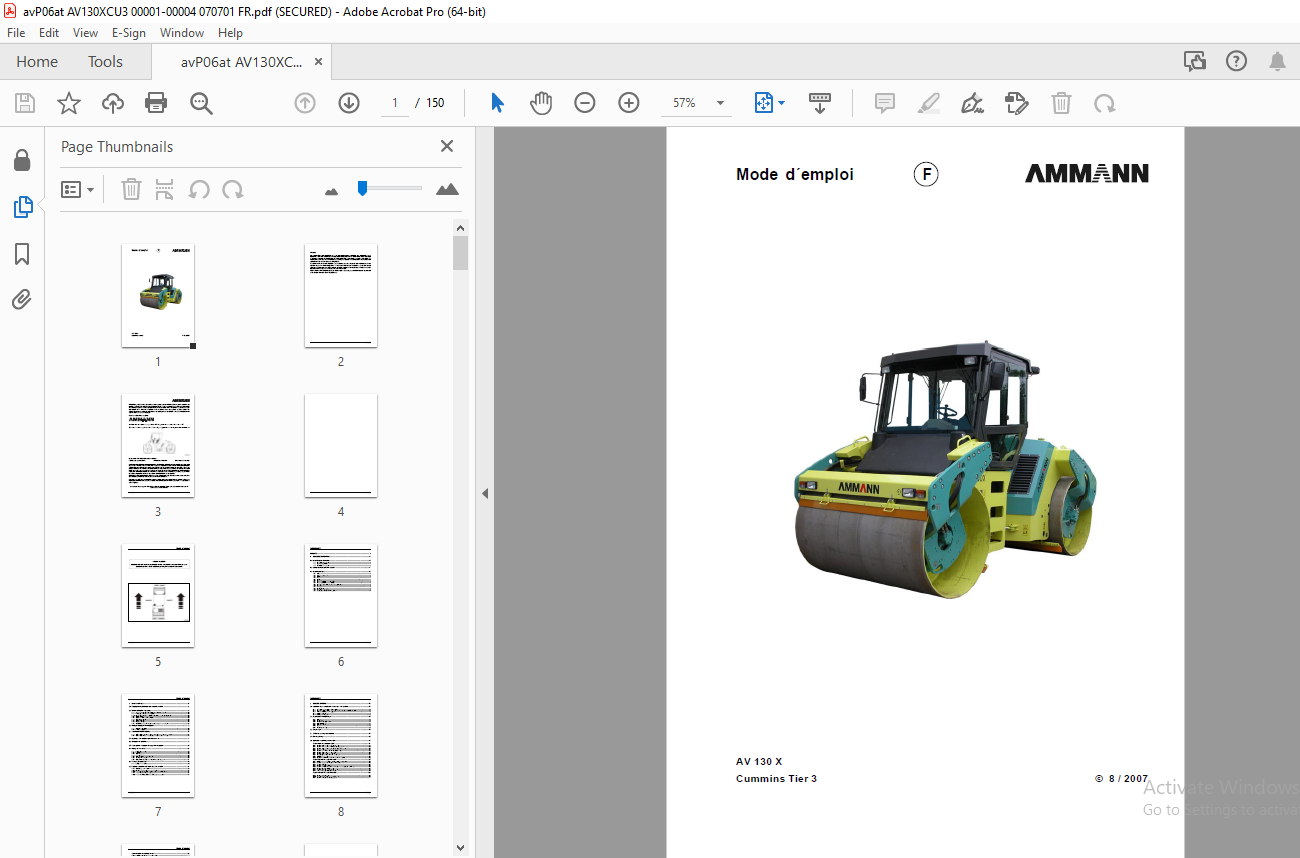Close the Page Thumbnails panel

pyautogui.click(x=447, y=146)
